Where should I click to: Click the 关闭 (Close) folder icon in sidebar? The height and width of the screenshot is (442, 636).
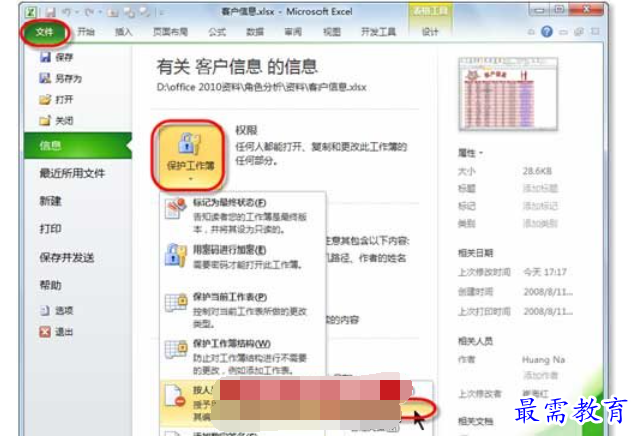pos(45,120)
